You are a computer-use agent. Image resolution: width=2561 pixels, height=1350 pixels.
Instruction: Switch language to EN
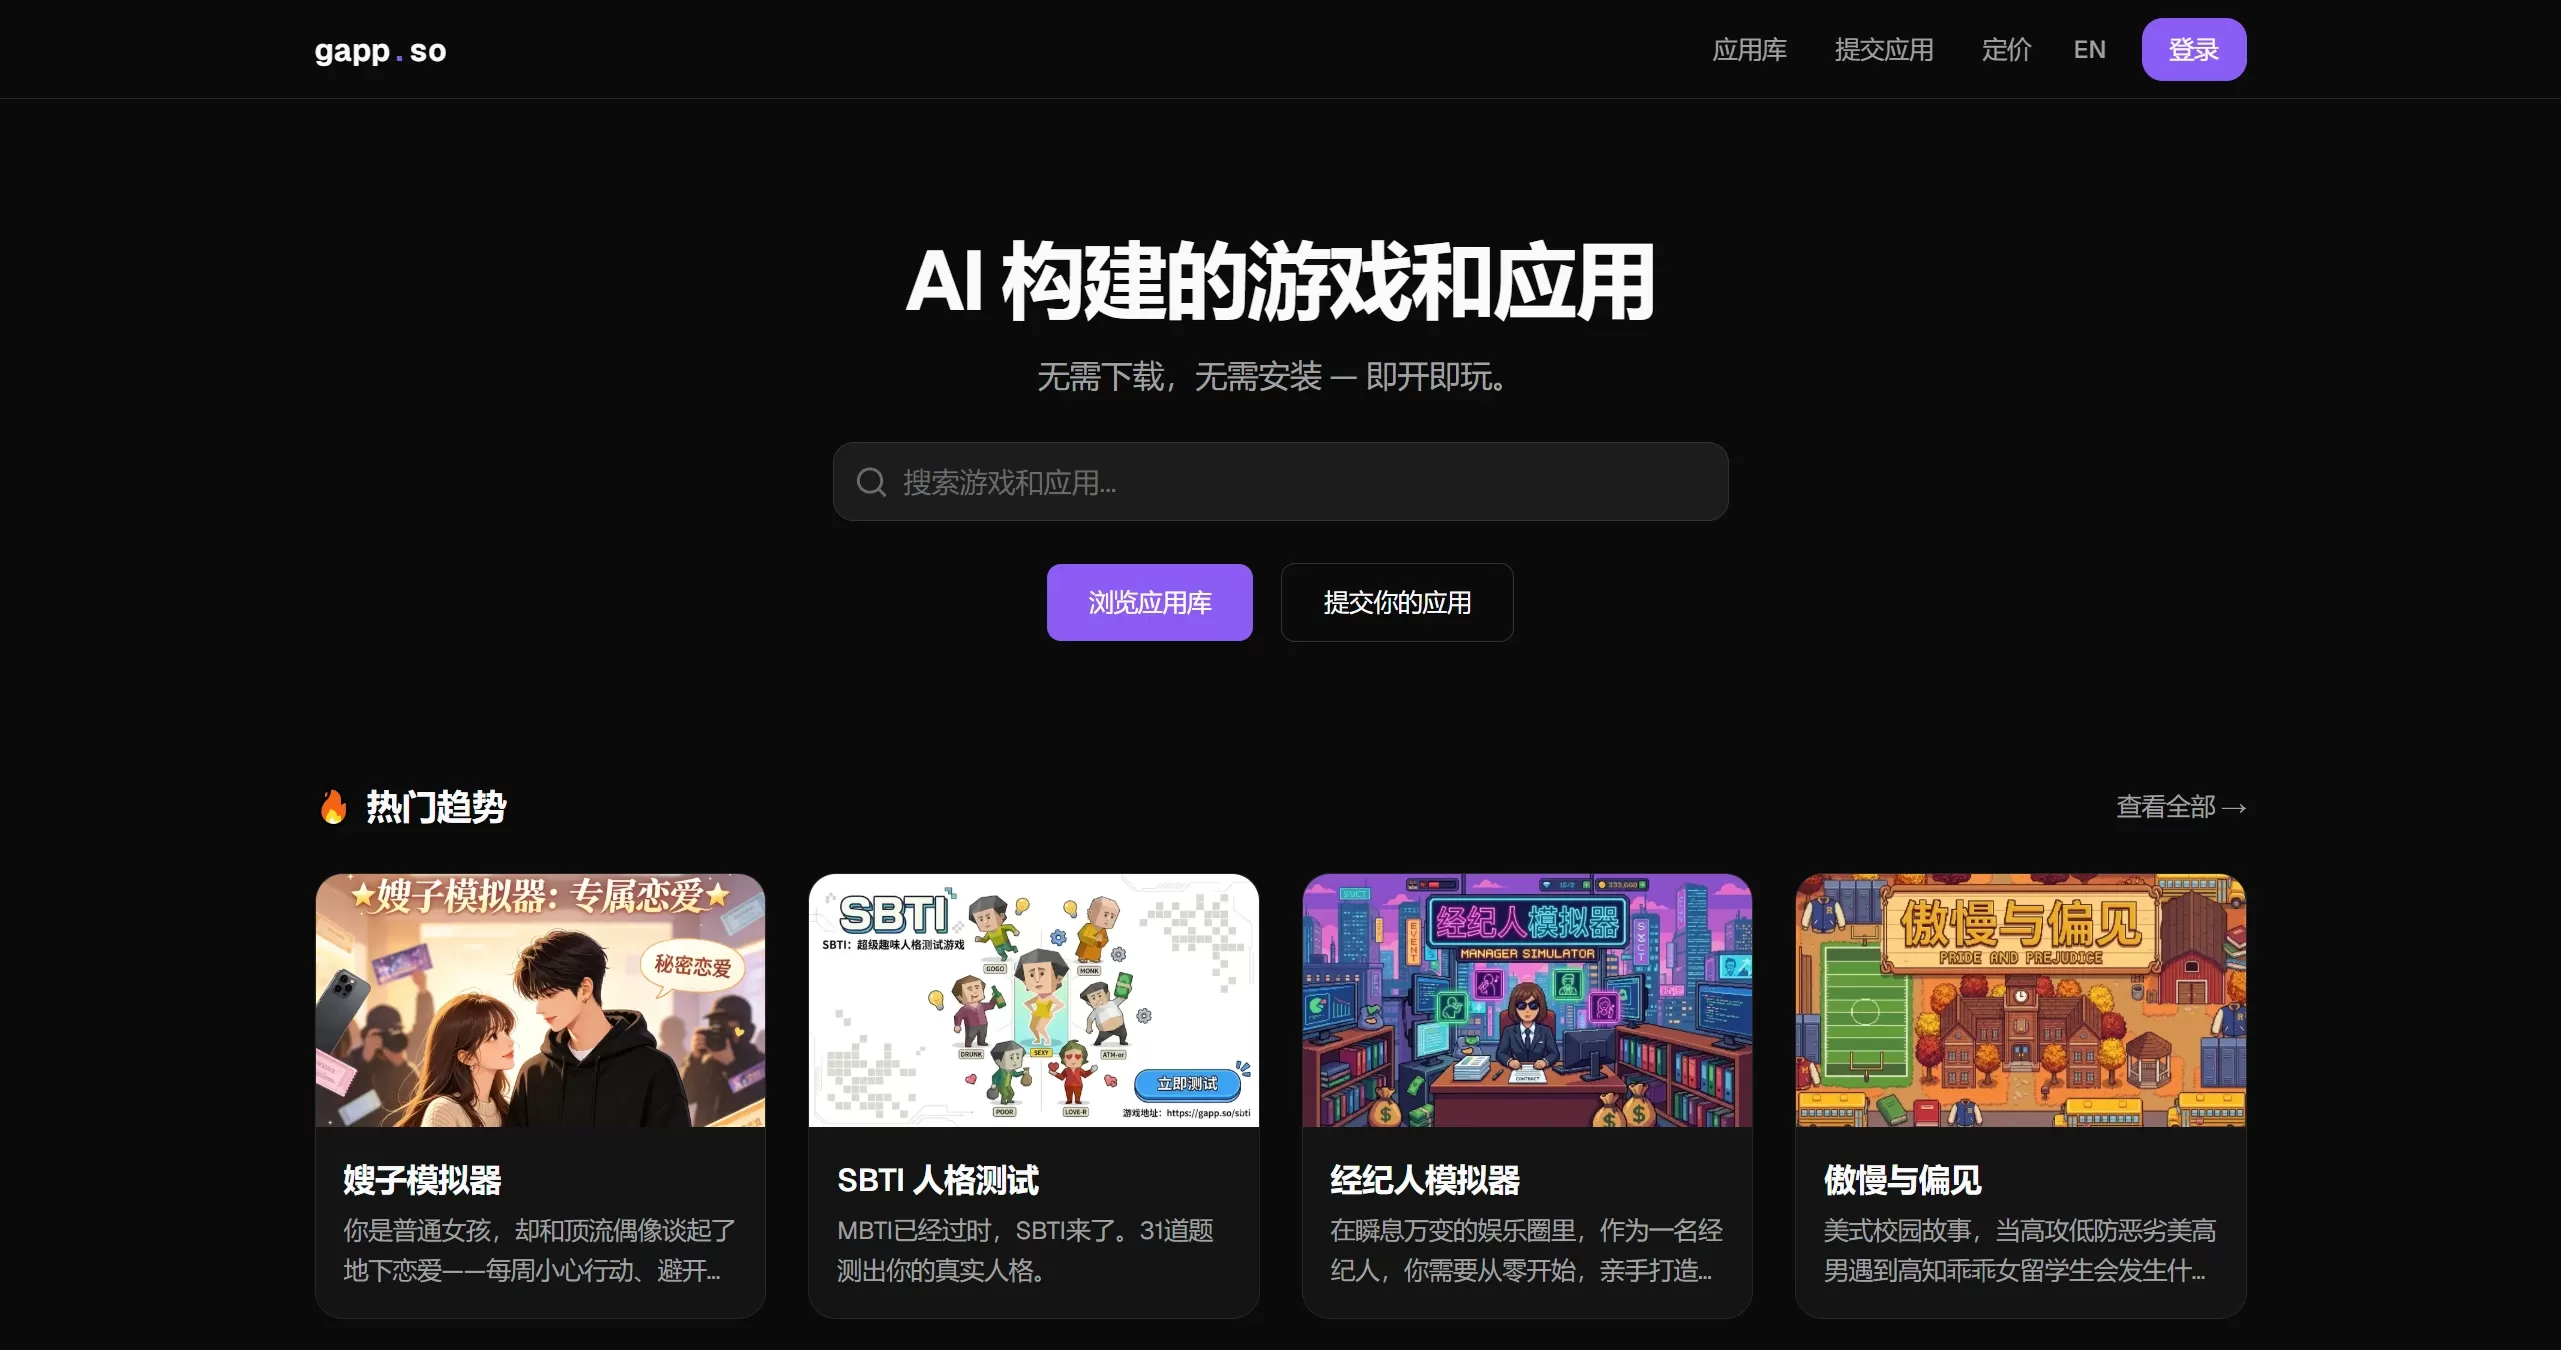click(2089, 50)
